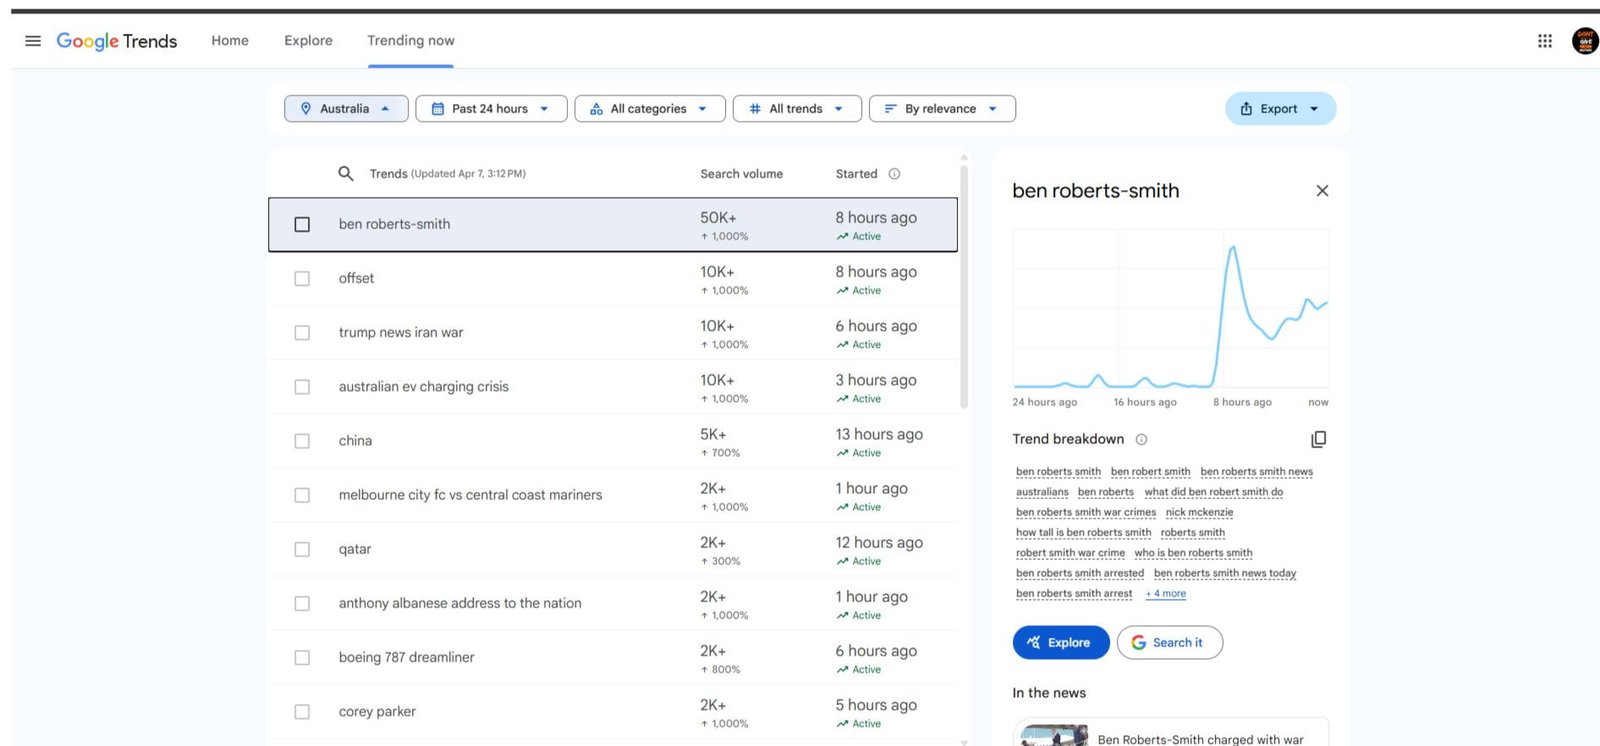Click the Search volume column header
The height and width of the screenshot is (746, 1600).
(741, 174)
